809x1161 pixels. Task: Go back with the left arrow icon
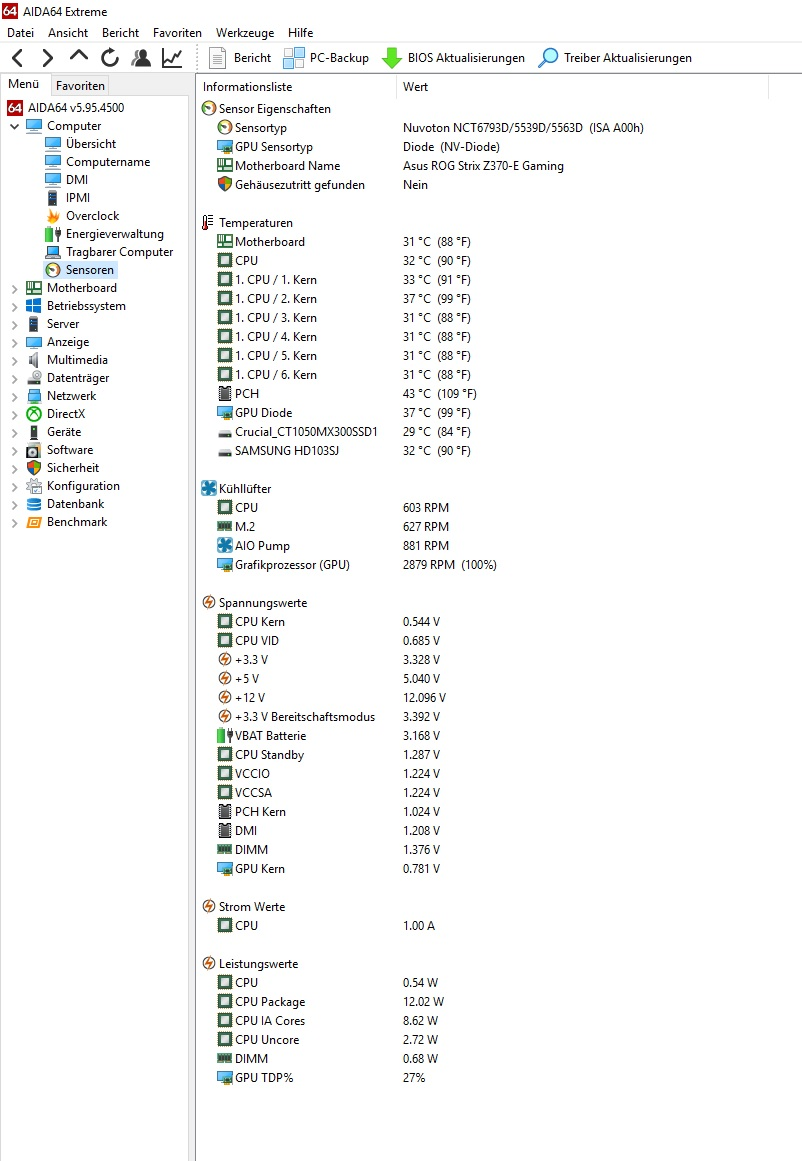point(19,58)
